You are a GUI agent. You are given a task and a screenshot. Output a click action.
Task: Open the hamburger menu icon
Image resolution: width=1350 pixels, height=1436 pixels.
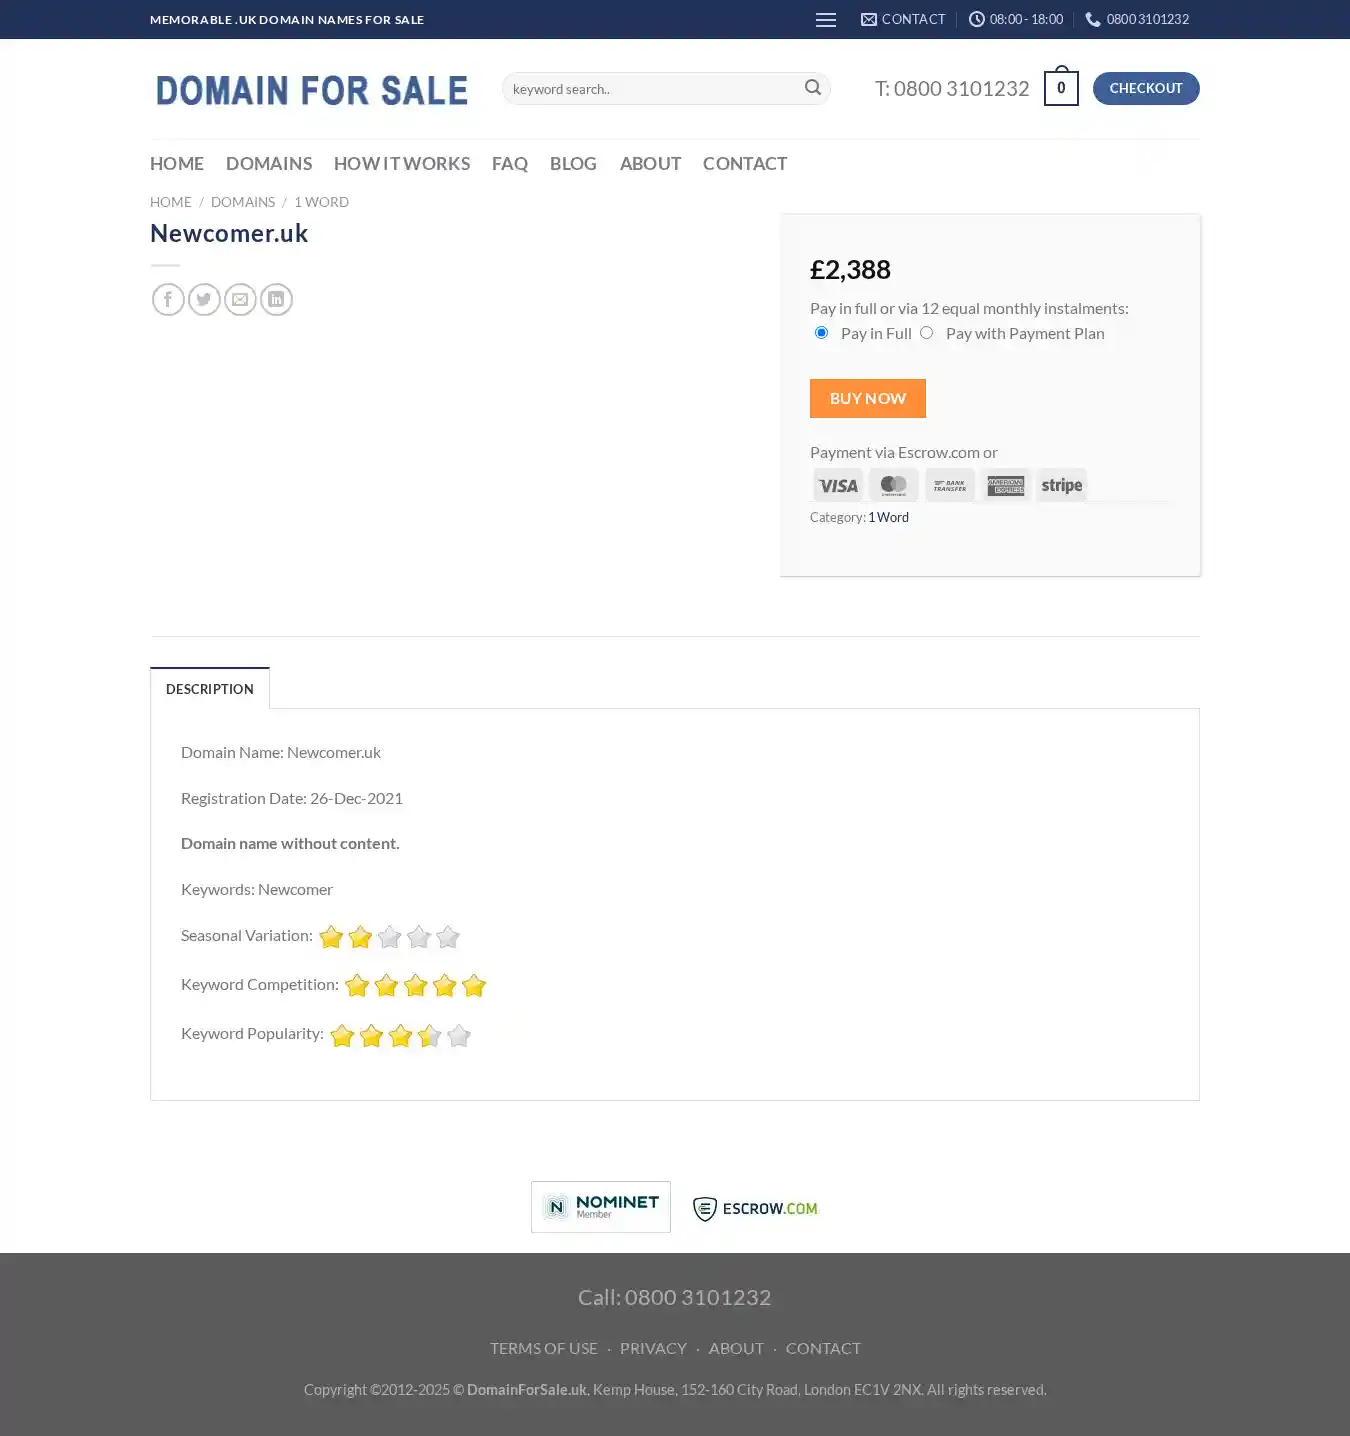pos(826,20)
